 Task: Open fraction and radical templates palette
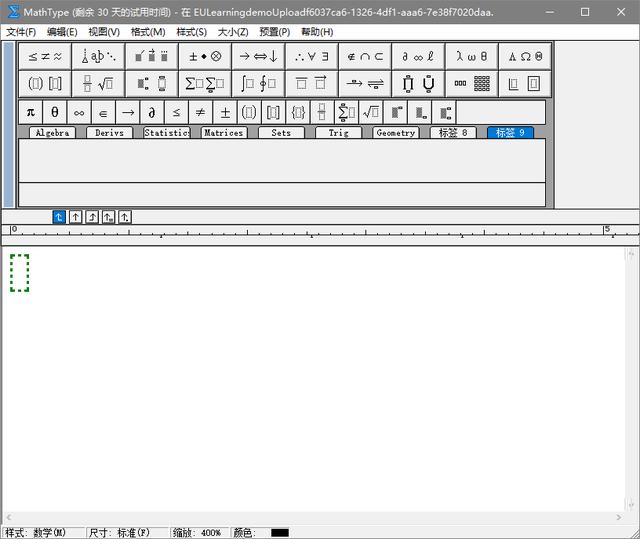coord(98,84)
